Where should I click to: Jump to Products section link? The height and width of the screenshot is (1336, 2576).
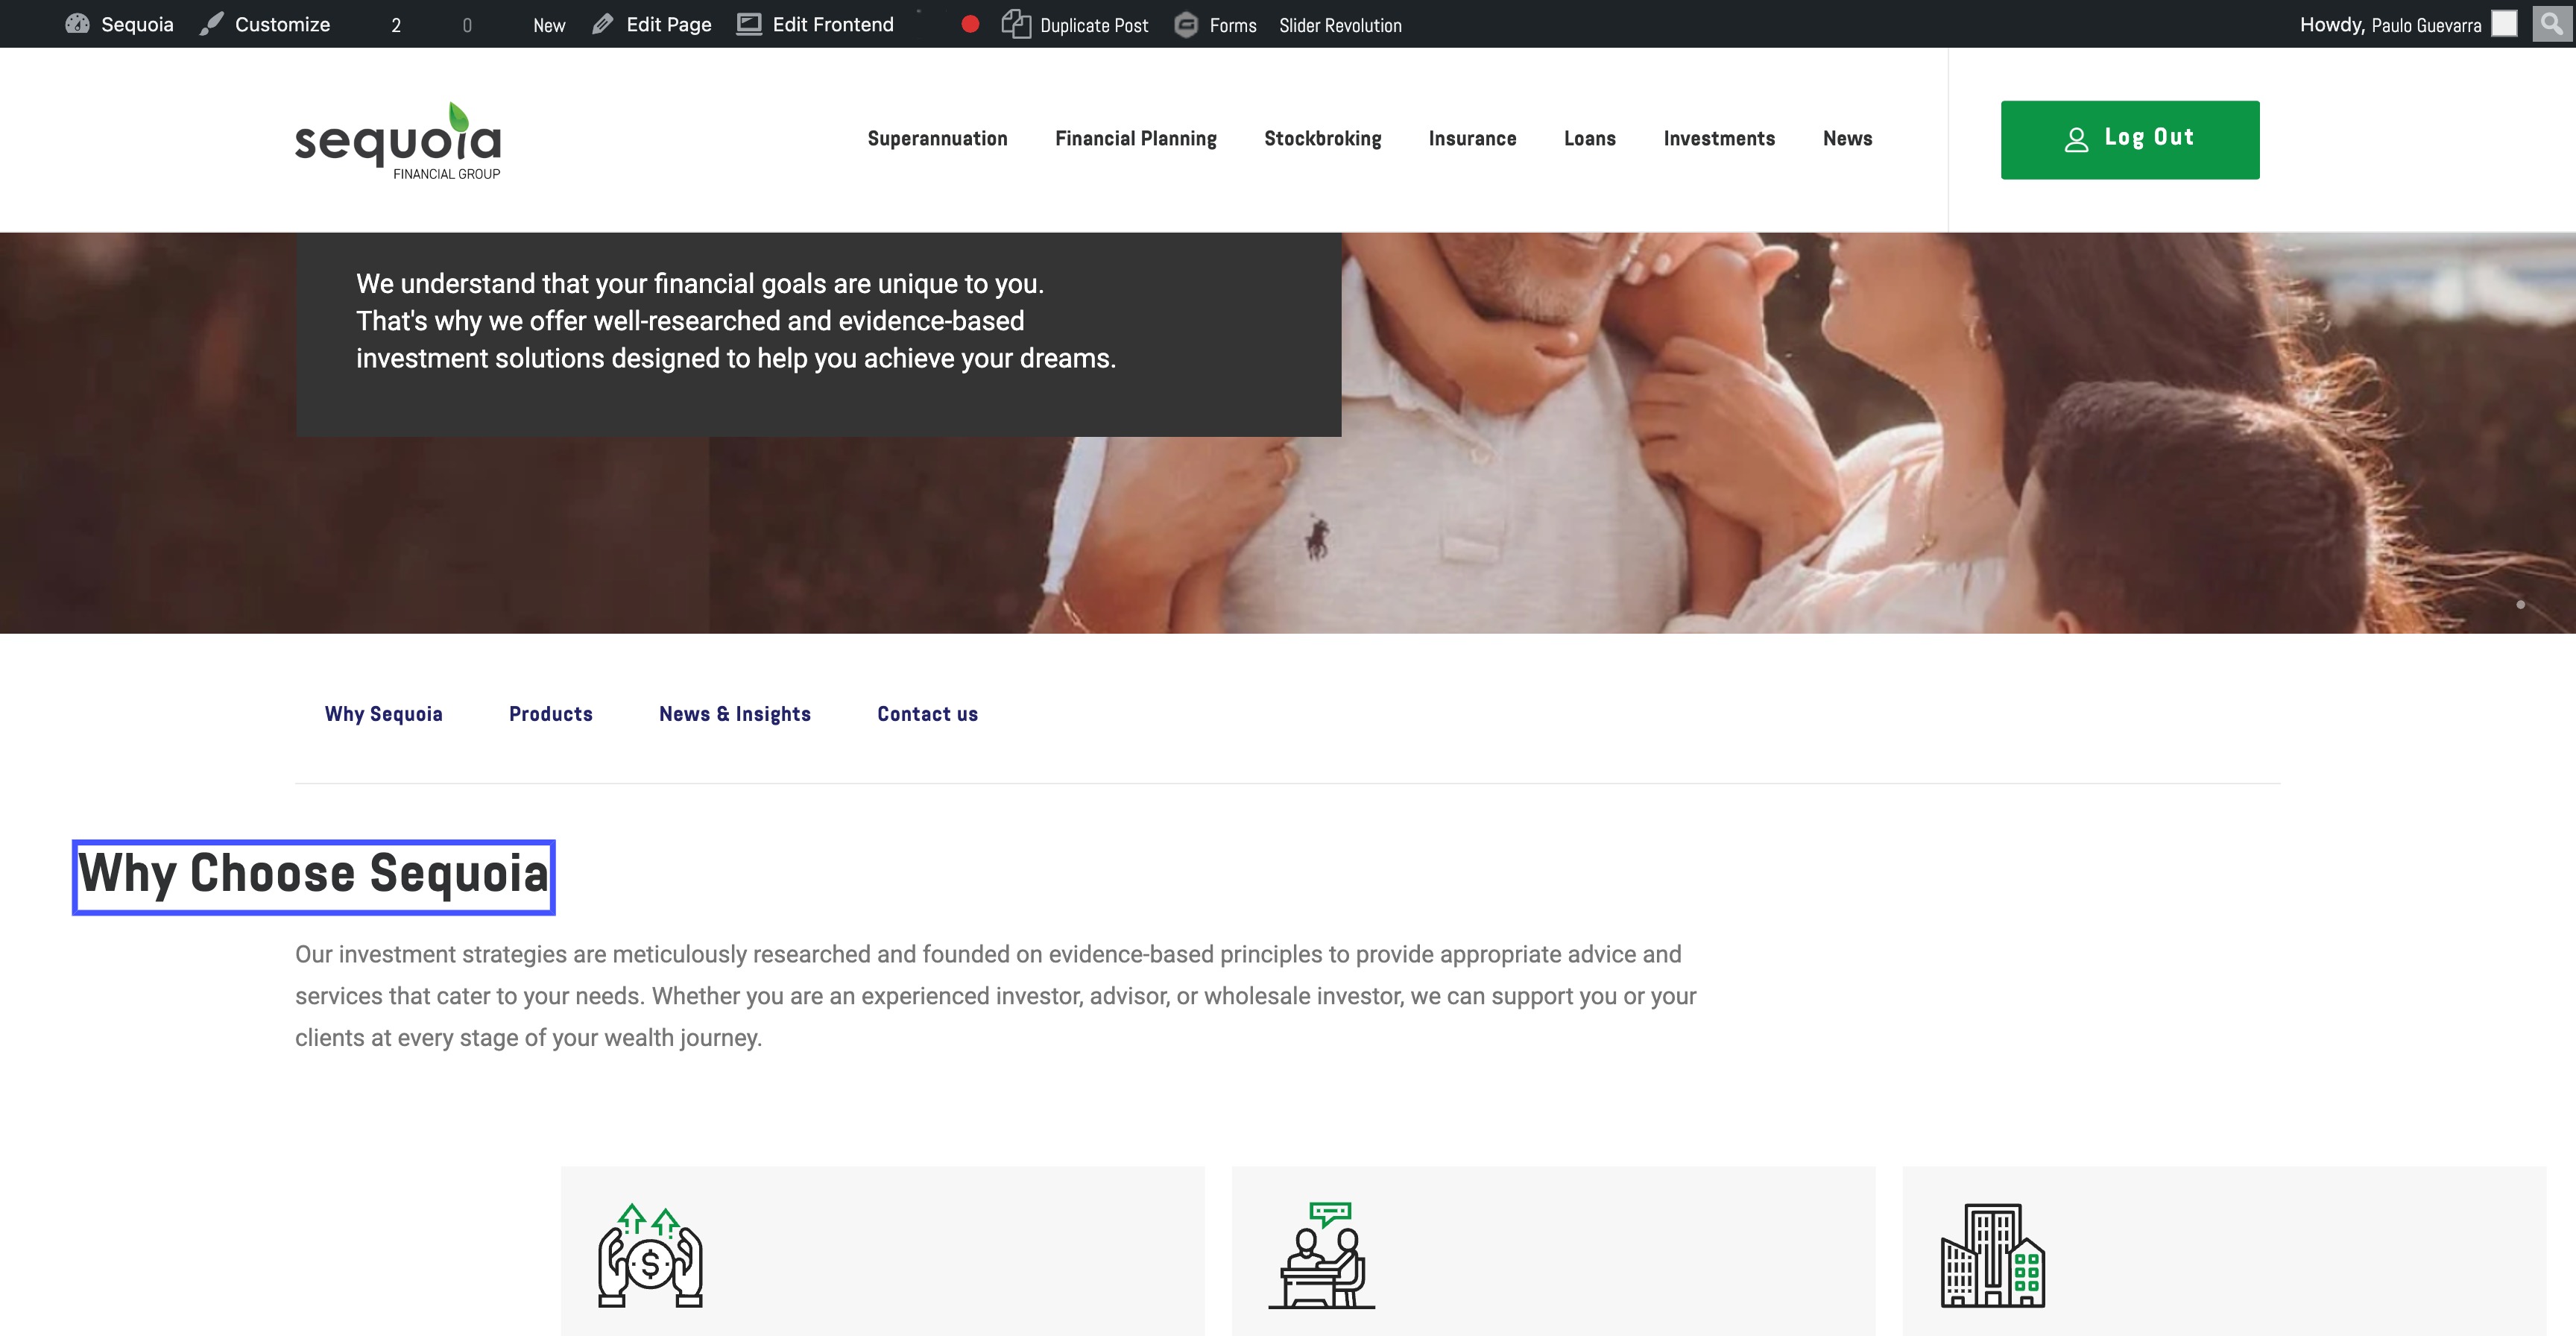click(x=550, y=714)
